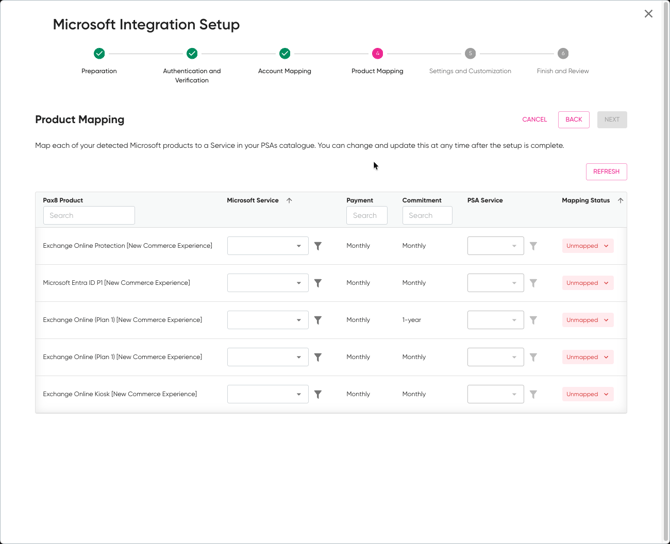The height and width of the screenshot is (544, 670).
Task: Go to Authentication and Verification step
Action: 192,54
